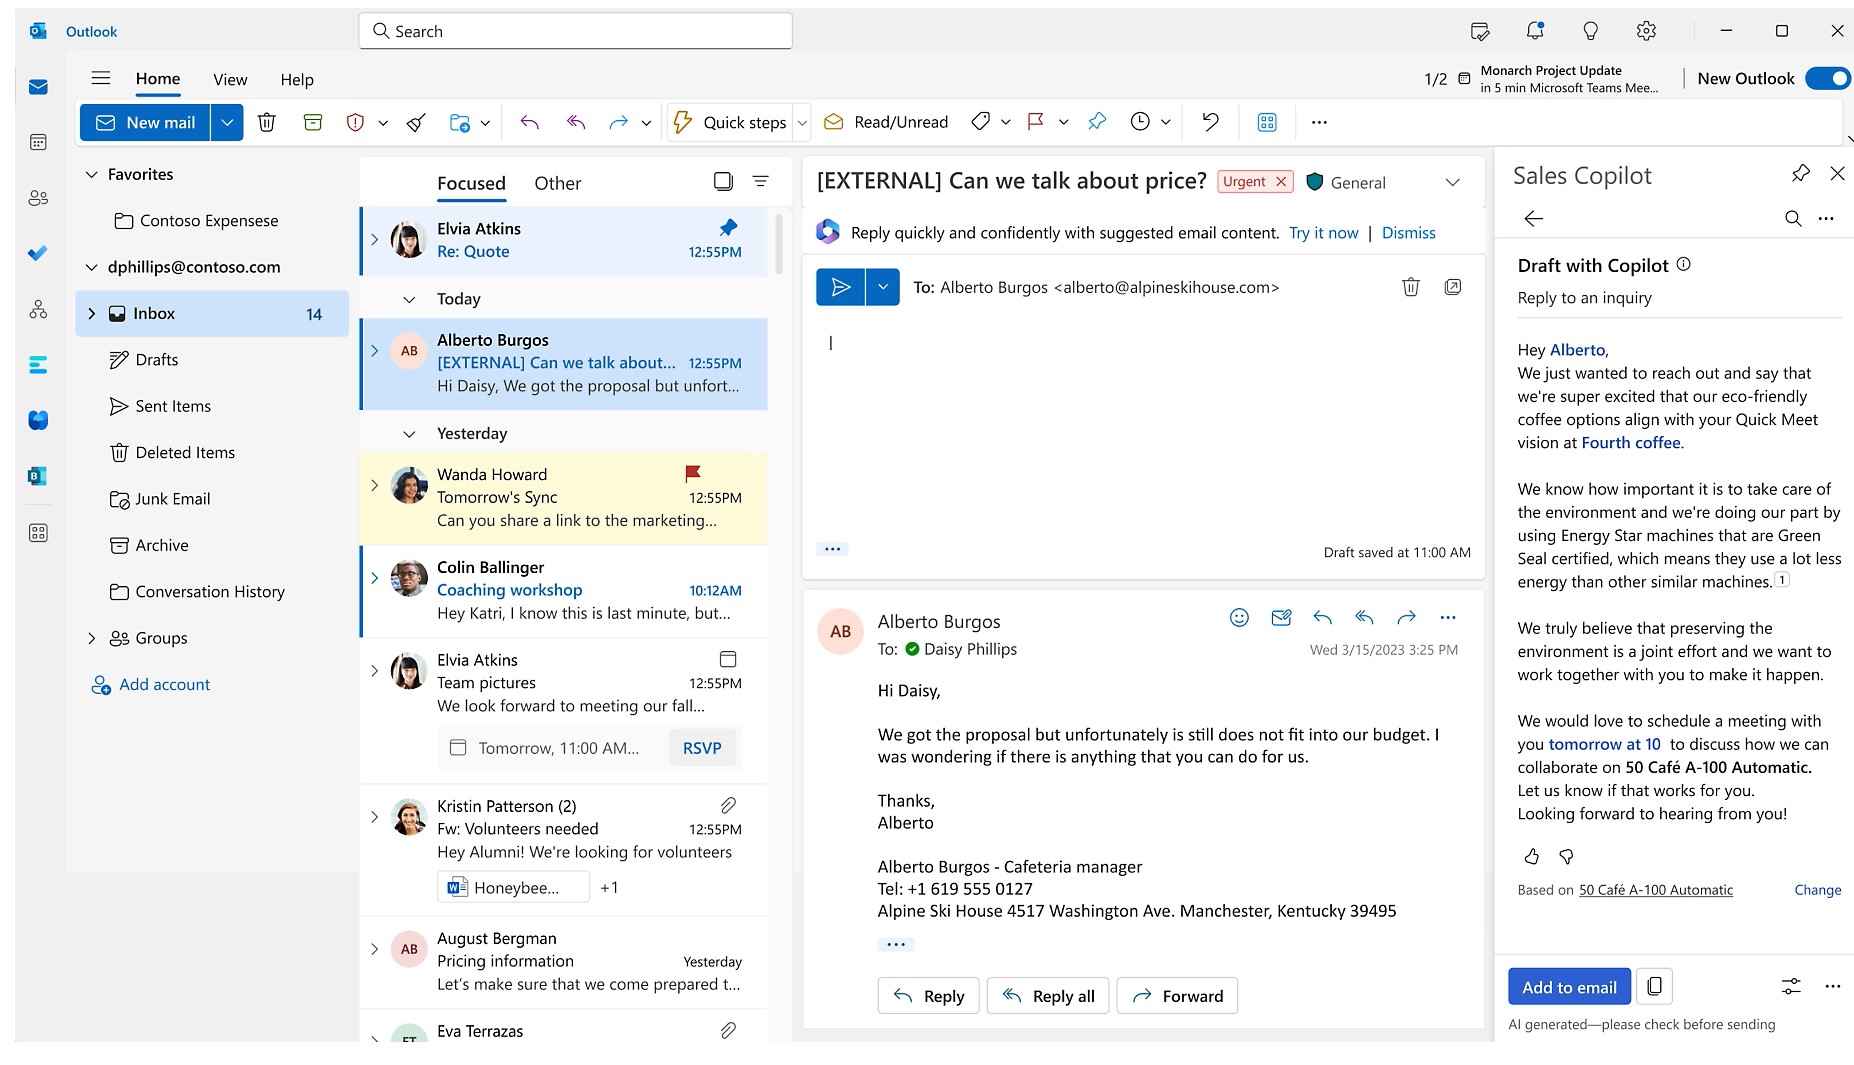Open settings gear in title bar
Viewport: 1854px width, 1065px height.
[1646, 31]
